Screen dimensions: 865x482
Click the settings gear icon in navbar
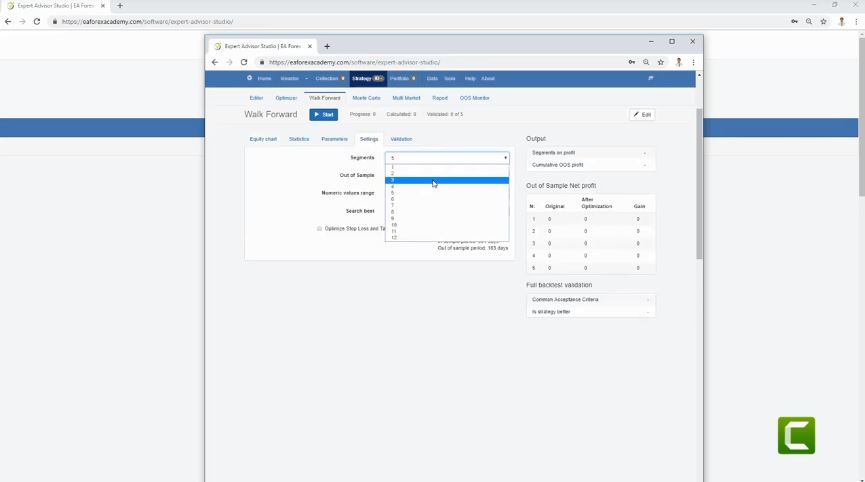(249, 78)
